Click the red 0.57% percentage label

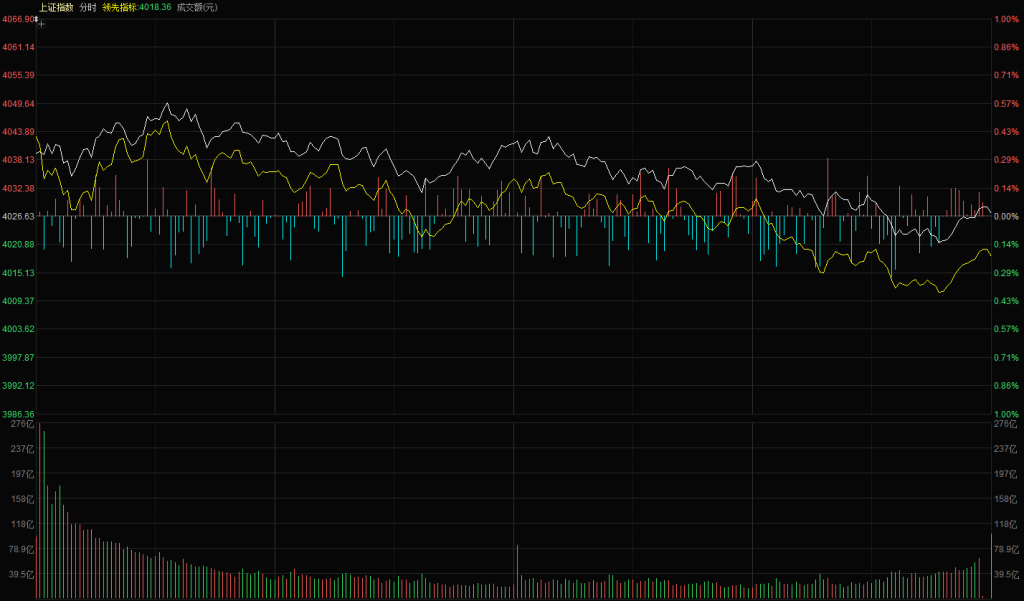tap(1005, 104)
